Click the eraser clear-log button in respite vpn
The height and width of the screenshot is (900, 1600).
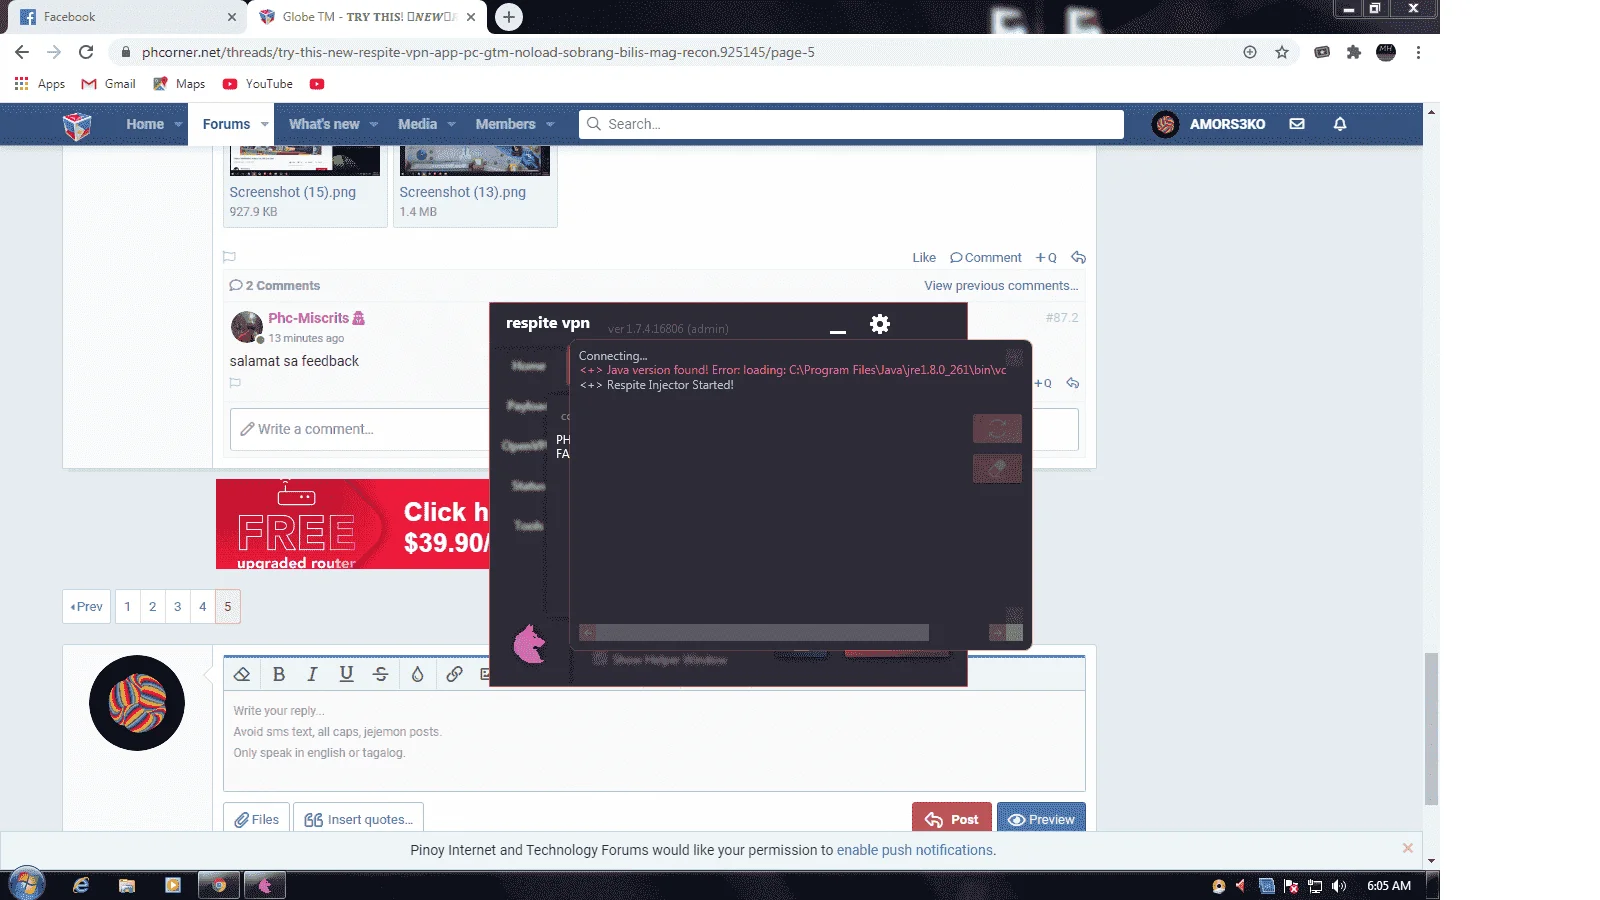(997, 468)
